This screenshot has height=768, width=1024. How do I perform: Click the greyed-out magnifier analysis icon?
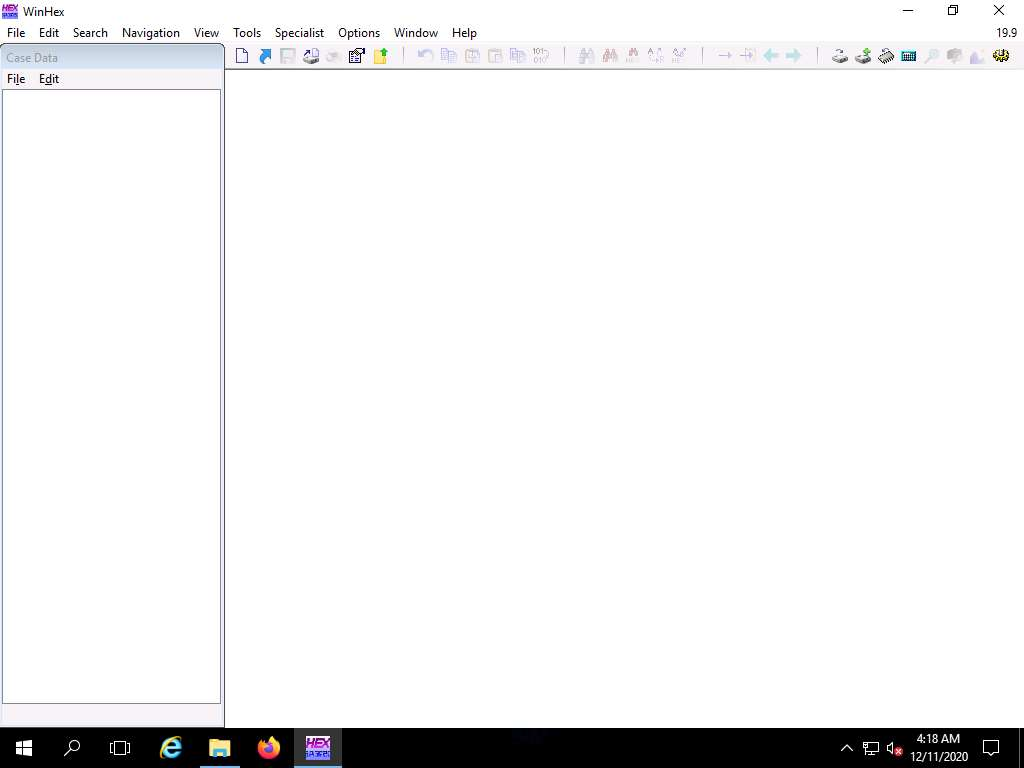(x=931, y=56)
